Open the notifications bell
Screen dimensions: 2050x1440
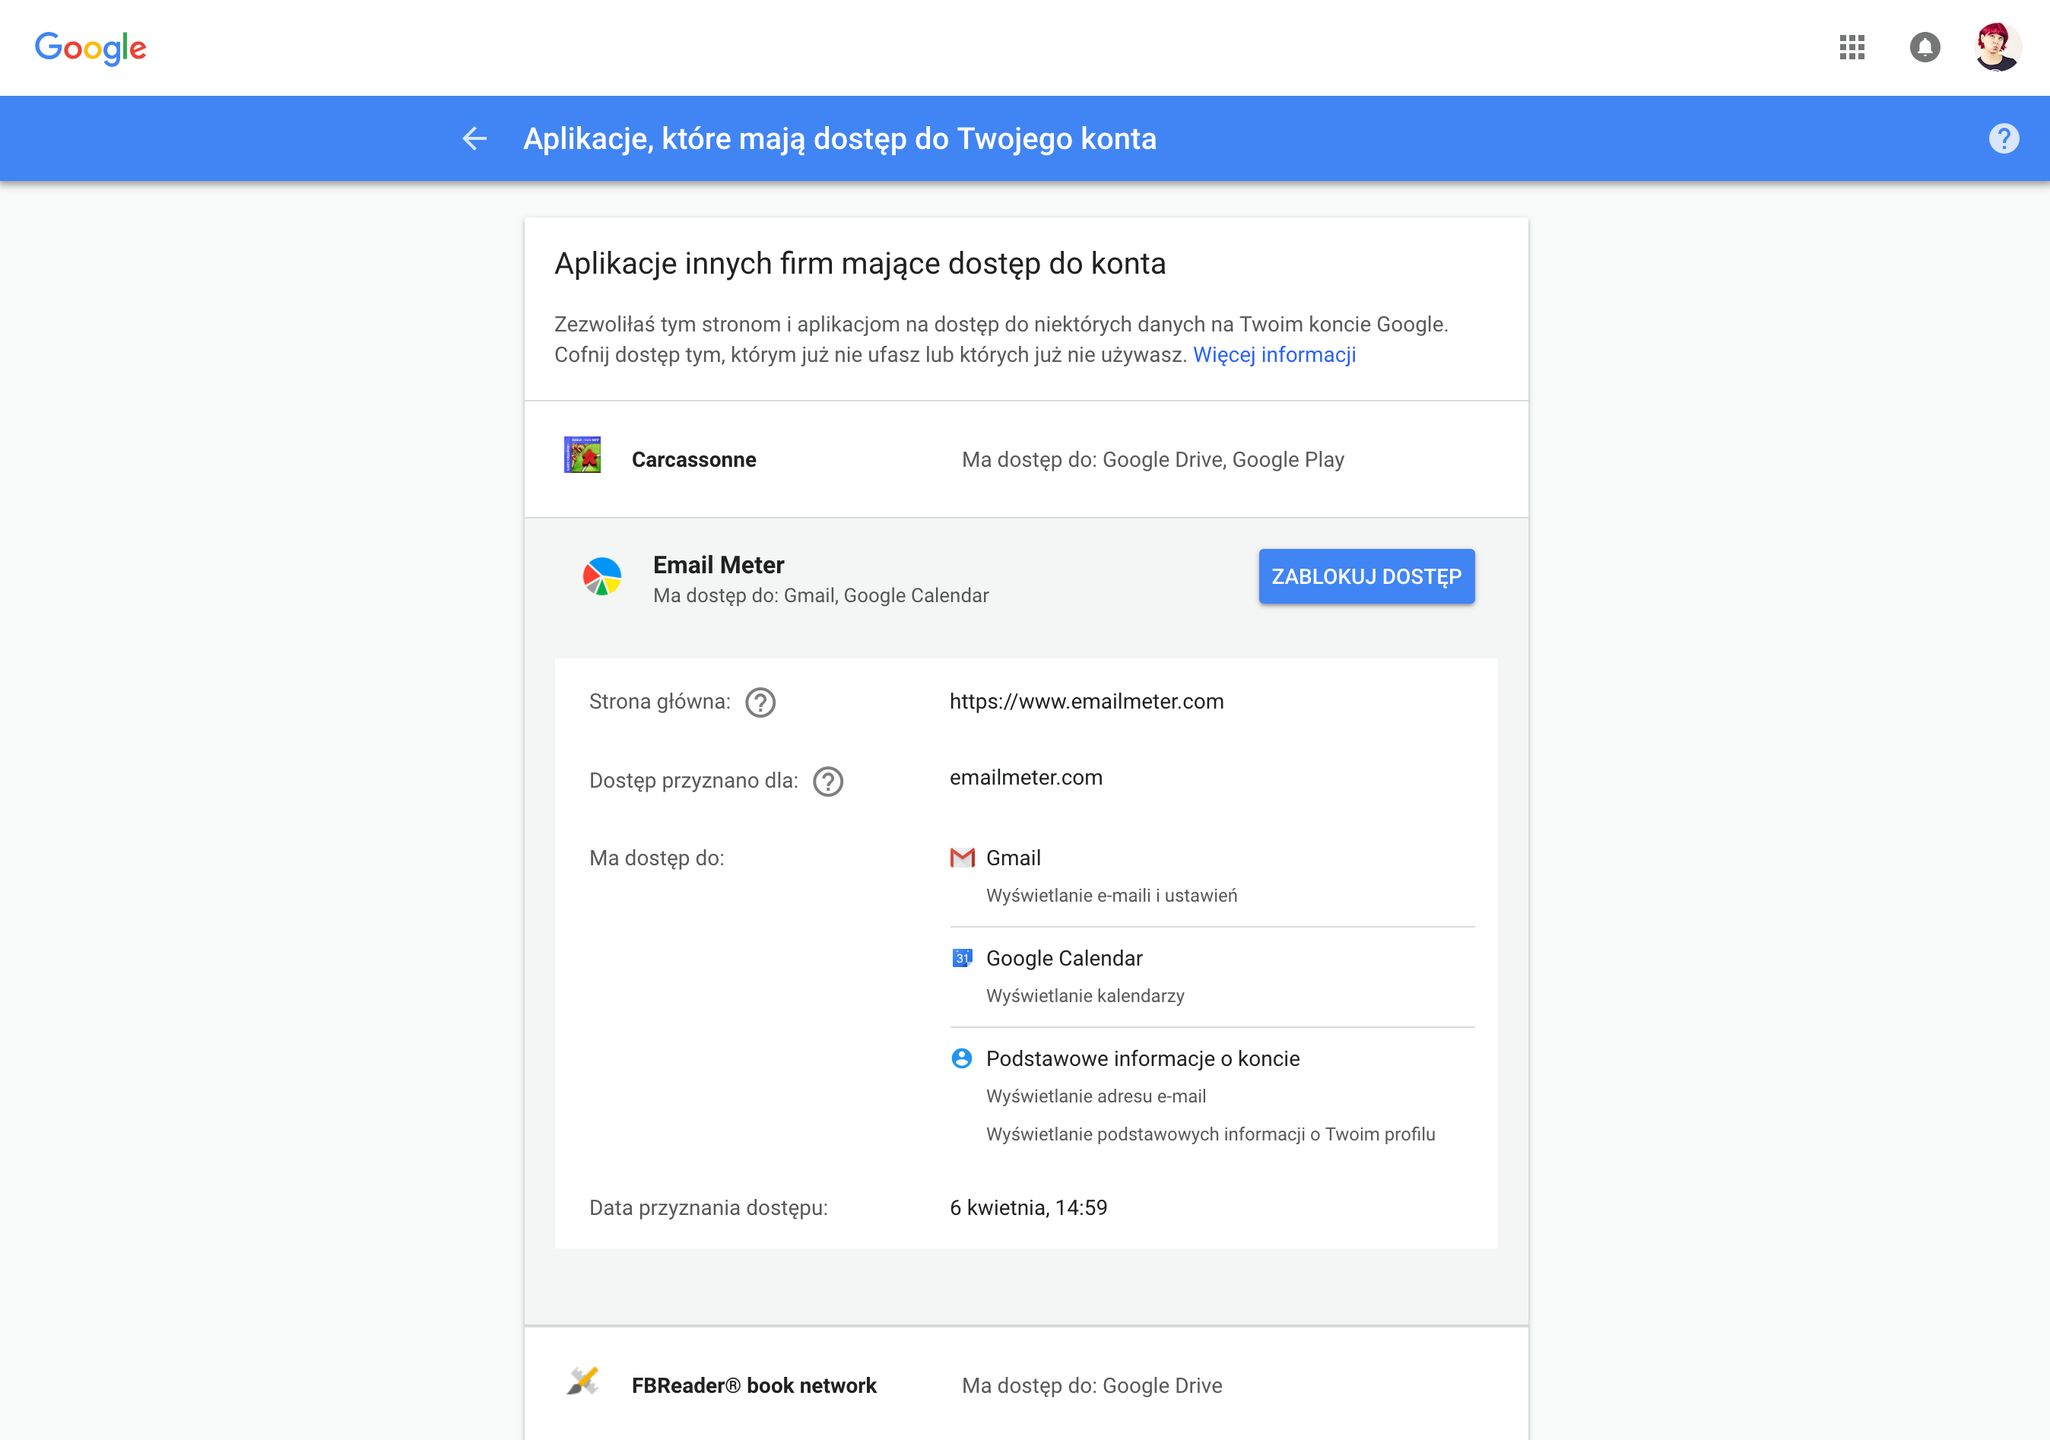1924,47
